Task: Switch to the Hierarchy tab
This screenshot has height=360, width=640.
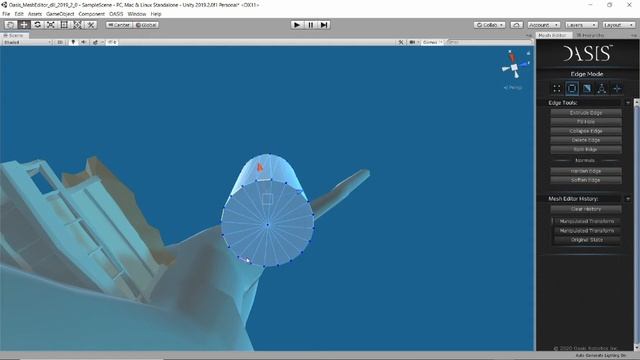Action: coord(590,36)
